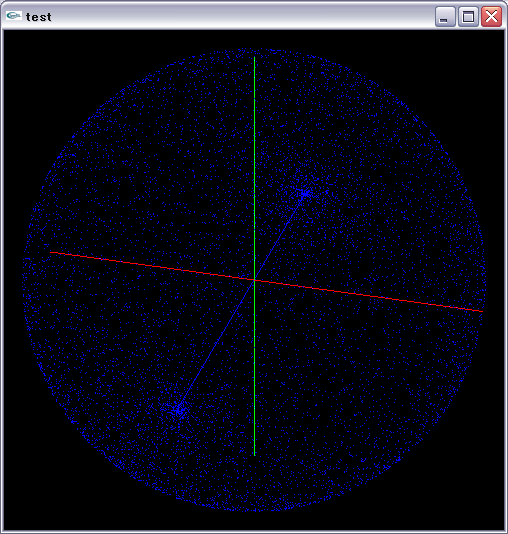The image size is (508, 534).
Task: Click the application icon in title bar
Action: (x=14, y=16)
